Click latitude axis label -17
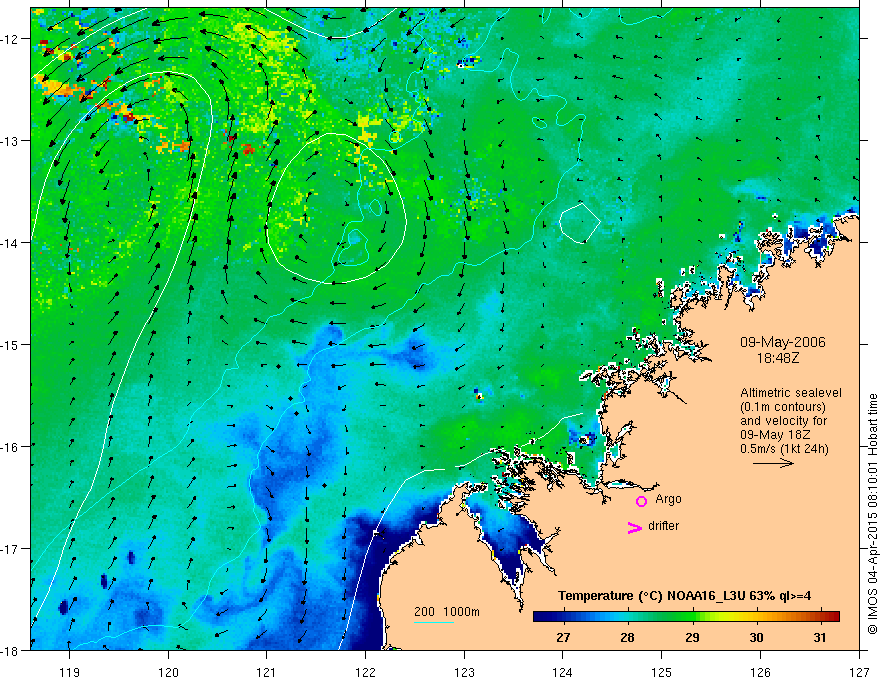 [x=9, y=549]
